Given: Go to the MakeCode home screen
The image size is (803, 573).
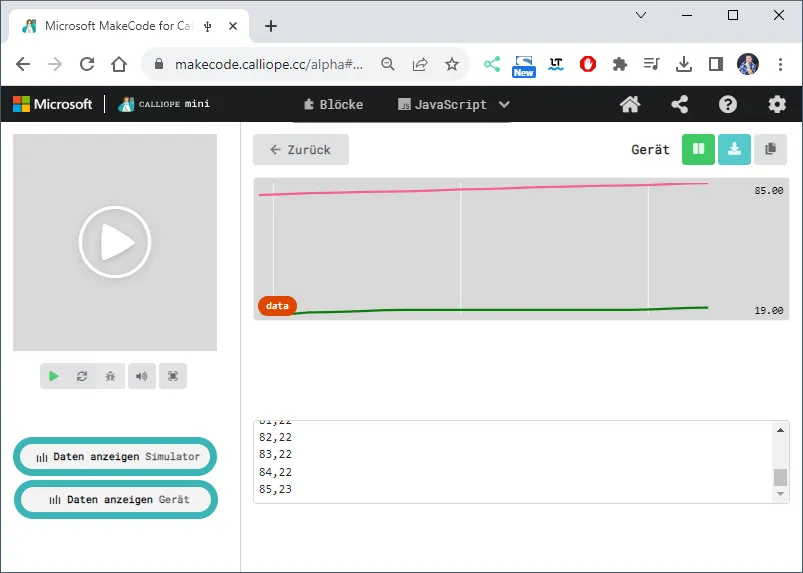Looking at the screenshot, I should [630, 104].
